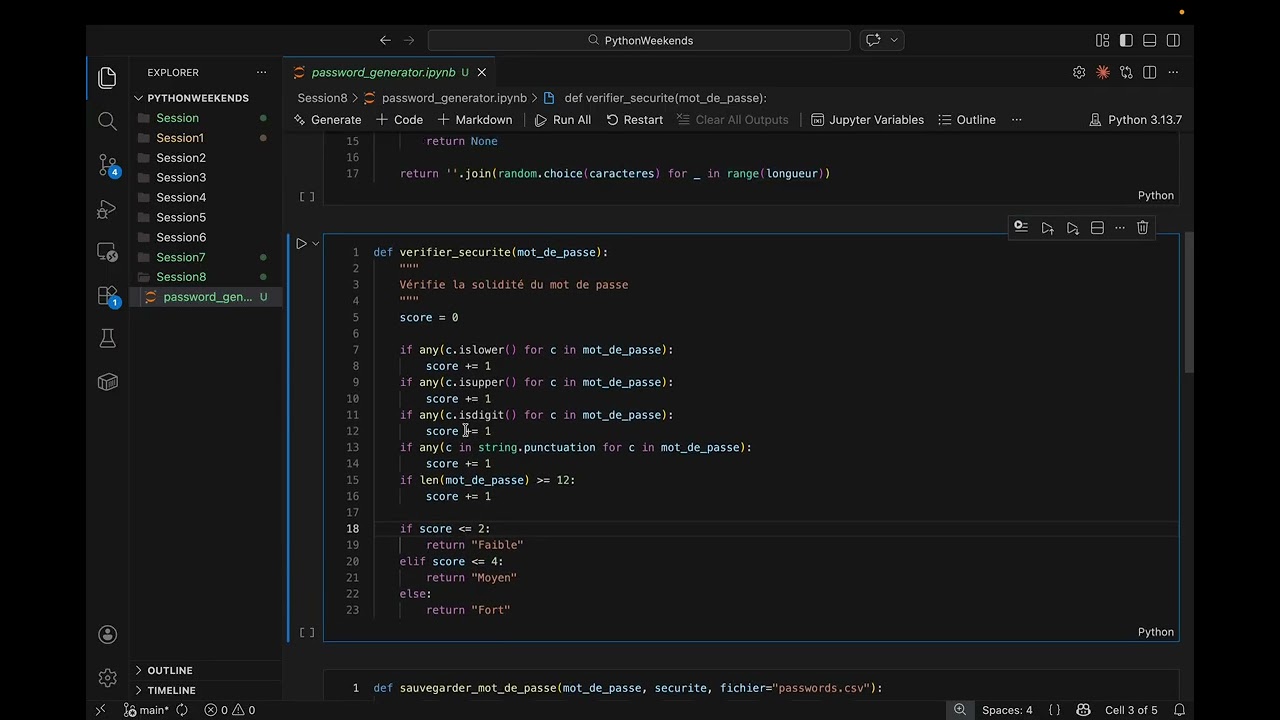Click the orange starburst icon
Screen dimensions: 1280x720
(x=1103, y=72)
